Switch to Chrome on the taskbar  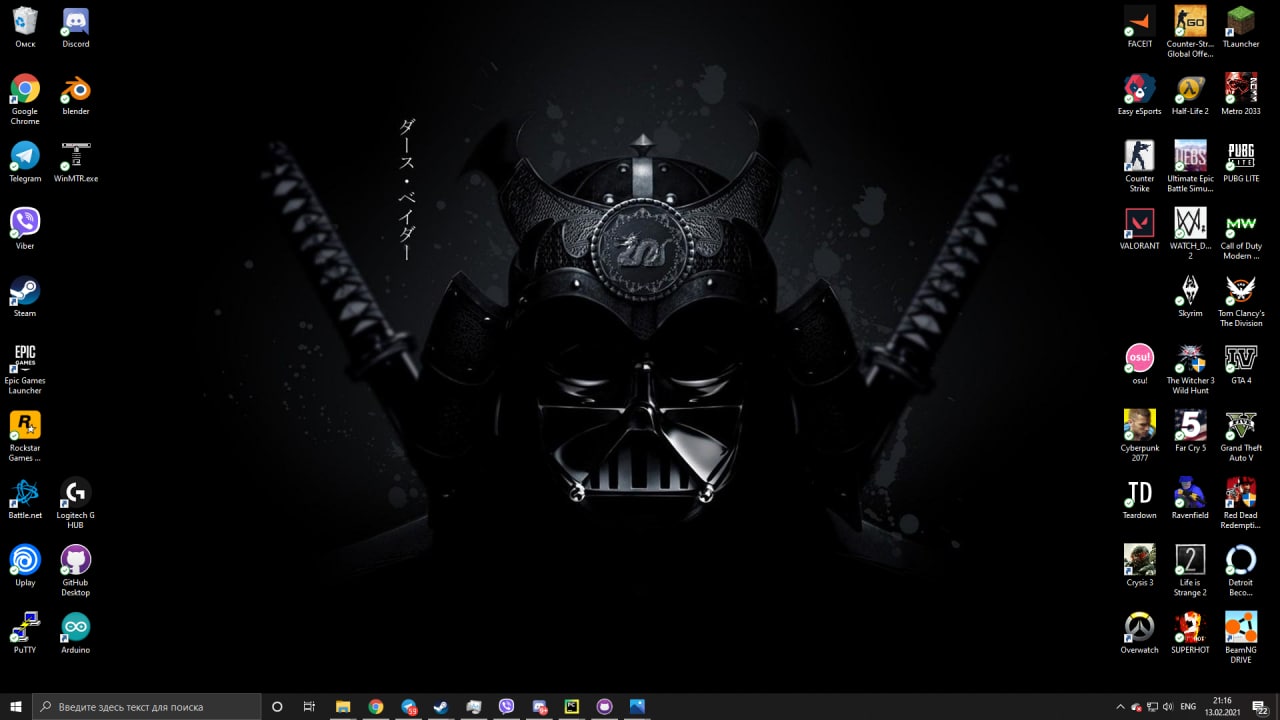click(x=376, y=706)
